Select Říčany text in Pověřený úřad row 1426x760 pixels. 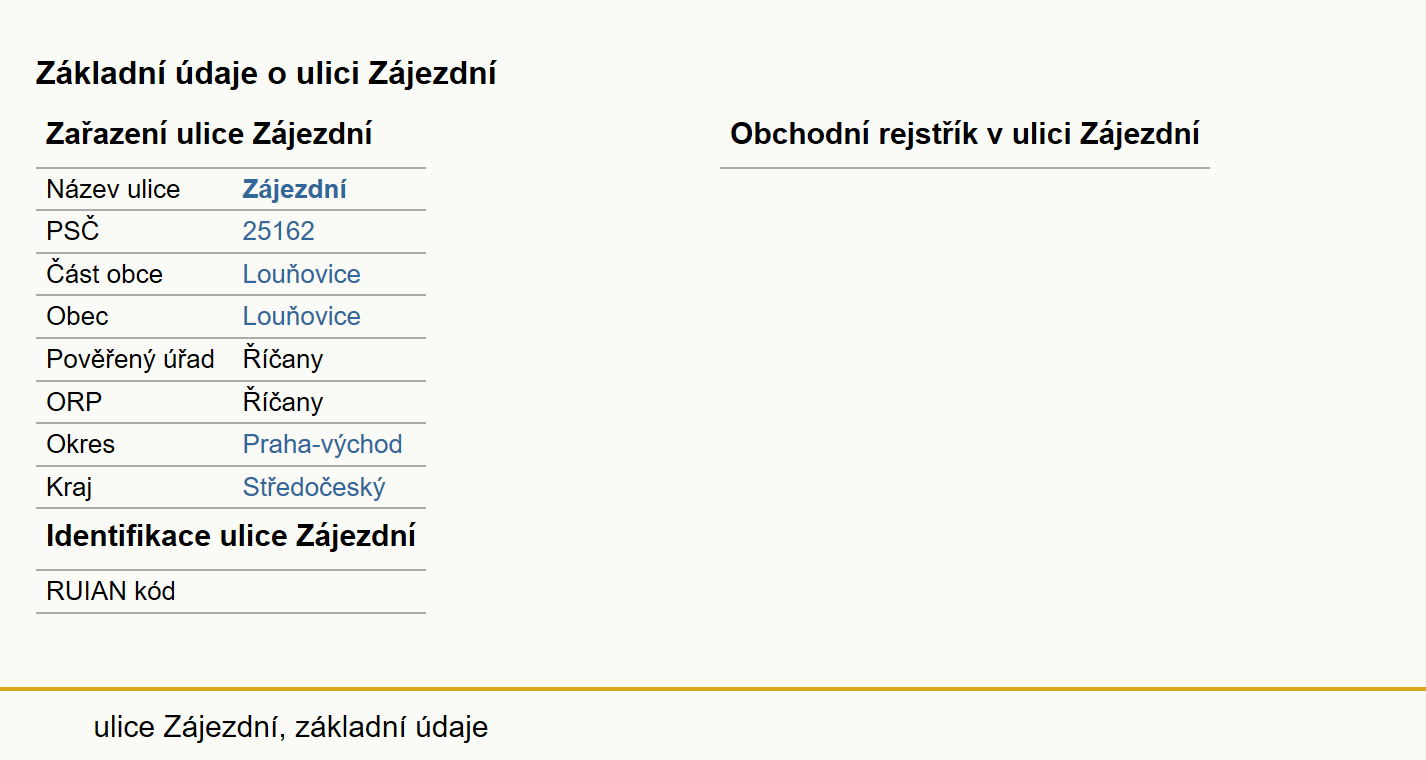(283, 360)
